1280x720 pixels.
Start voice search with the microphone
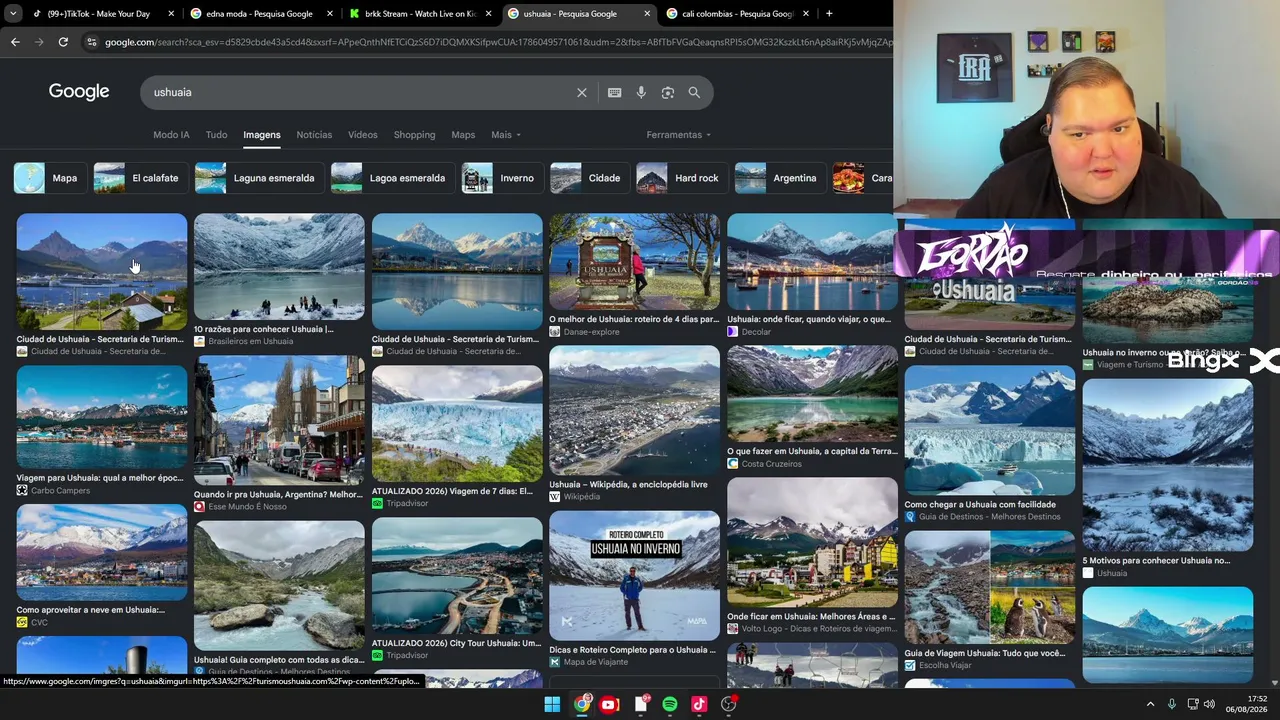[x=641, y=93]
